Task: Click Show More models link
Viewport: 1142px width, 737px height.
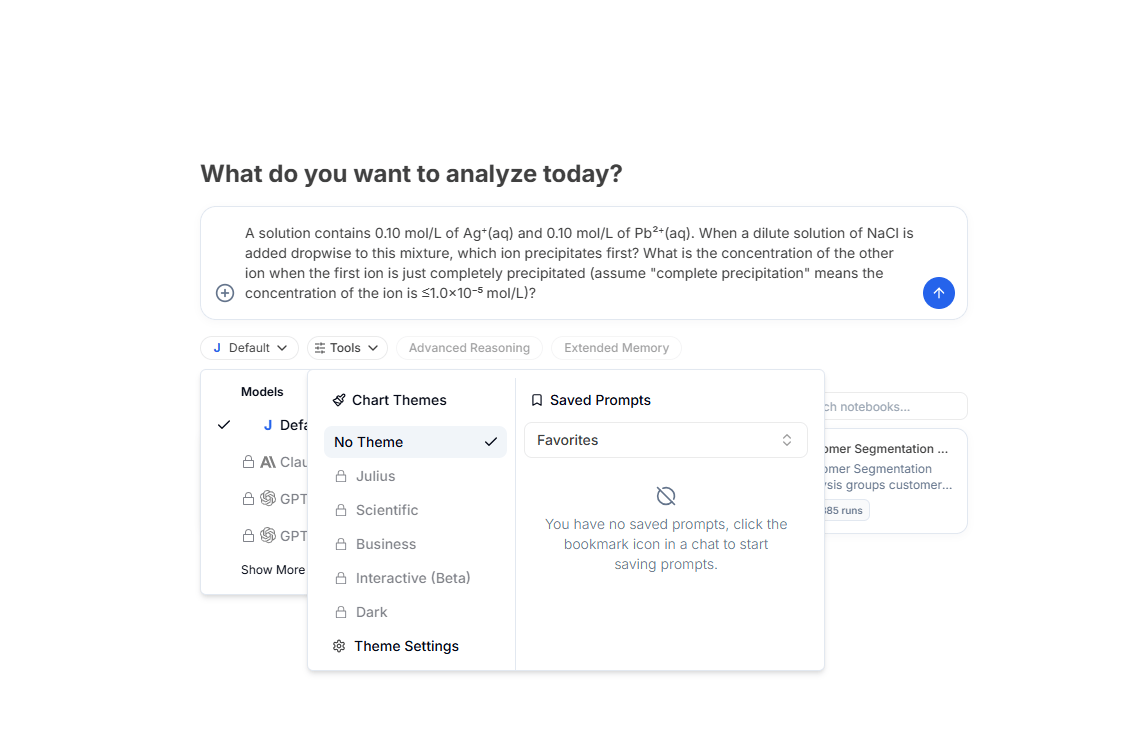Action: point(272,570)
